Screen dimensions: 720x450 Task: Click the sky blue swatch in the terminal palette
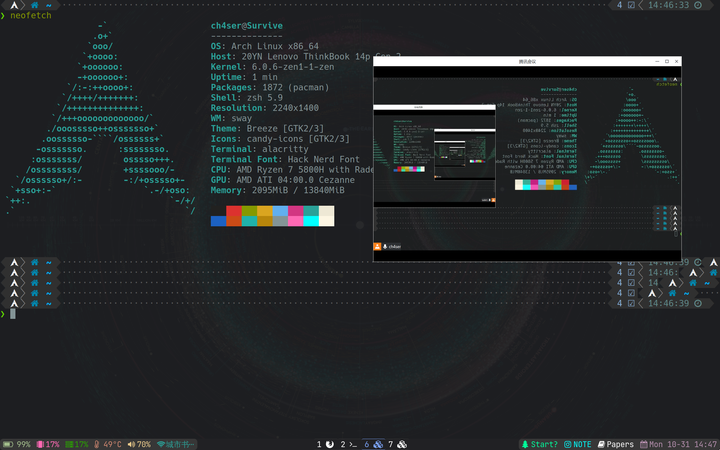click(280, 211)
